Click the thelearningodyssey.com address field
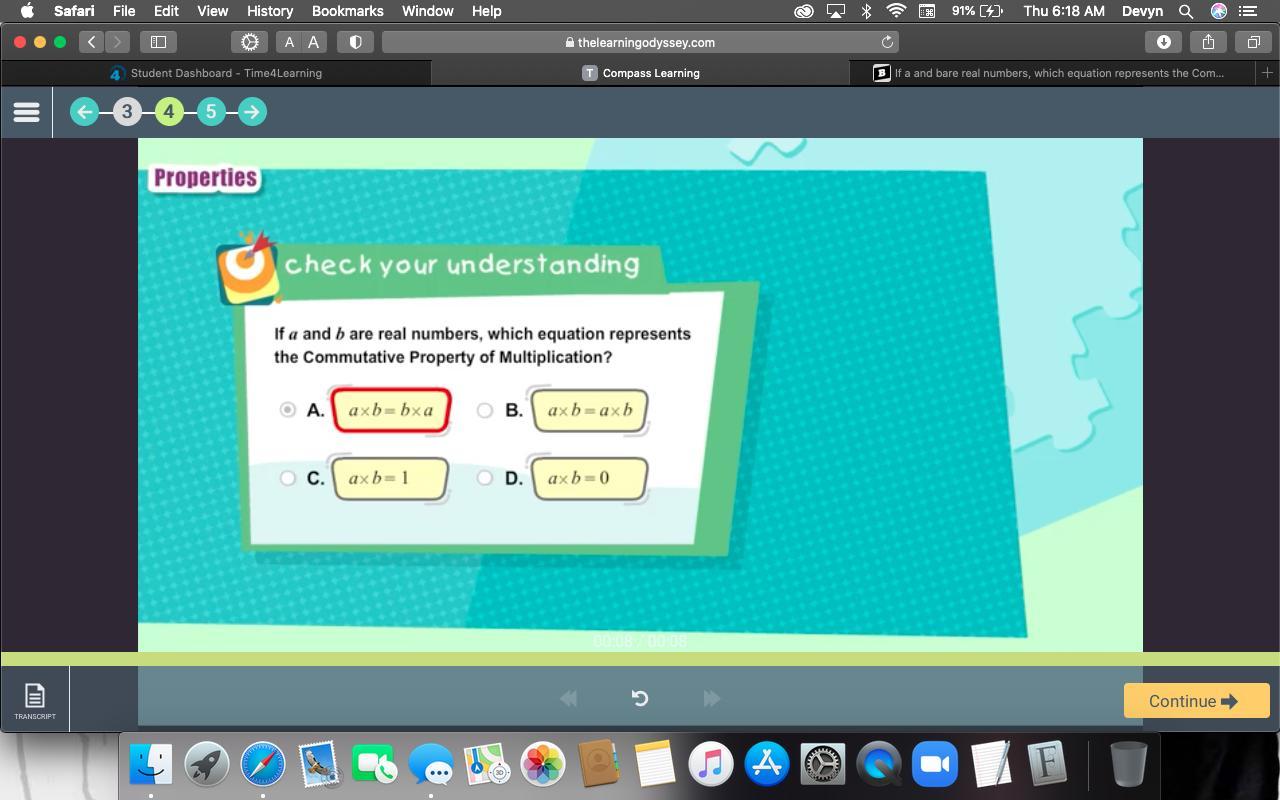This screenshot has height=800, width=1280. (x=640, y=42)
